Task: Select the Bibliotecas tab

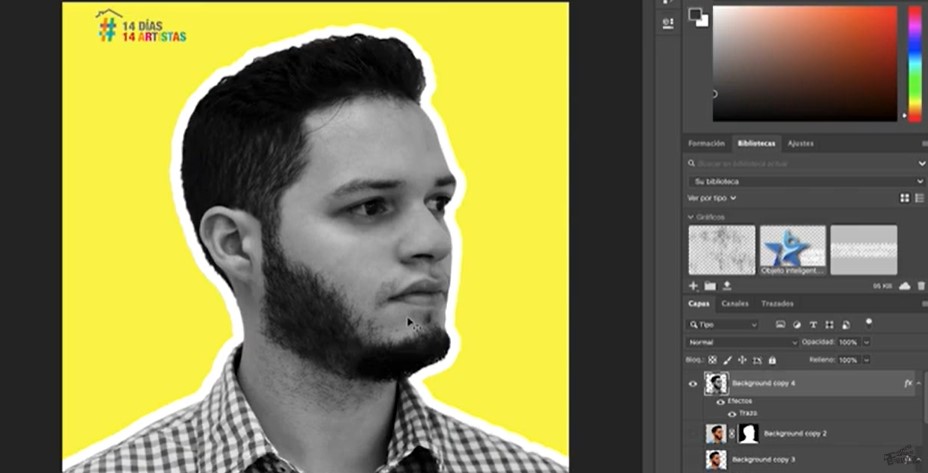Action: coord(756,143)
